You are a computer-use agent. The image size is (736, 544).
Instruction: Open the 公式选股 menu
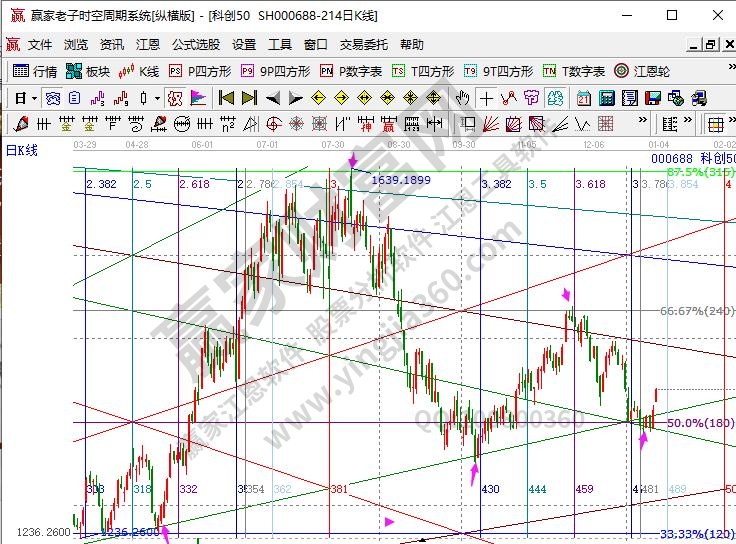click(196, 45)
